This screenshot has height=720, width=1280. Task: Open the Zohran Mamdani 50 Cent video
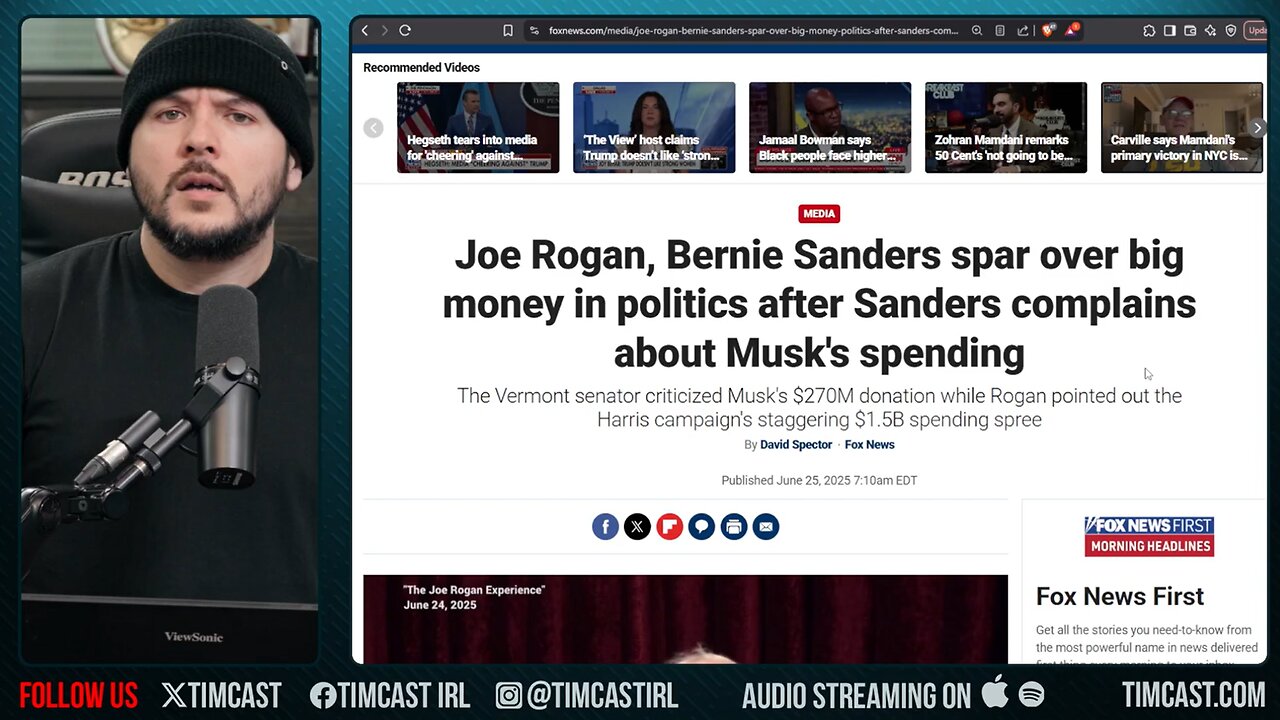1006,127
